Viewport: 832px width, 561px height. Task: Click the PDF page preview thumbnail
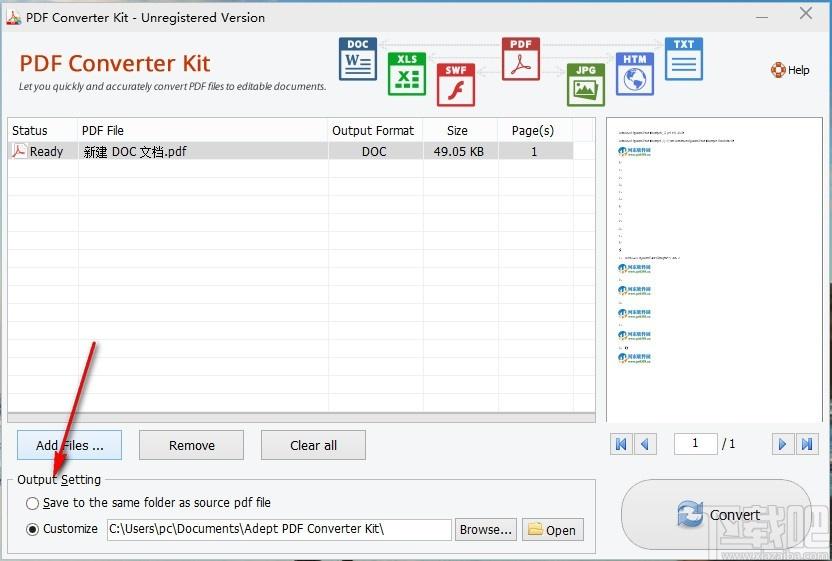pyautogui.click(x=714, y=270)
